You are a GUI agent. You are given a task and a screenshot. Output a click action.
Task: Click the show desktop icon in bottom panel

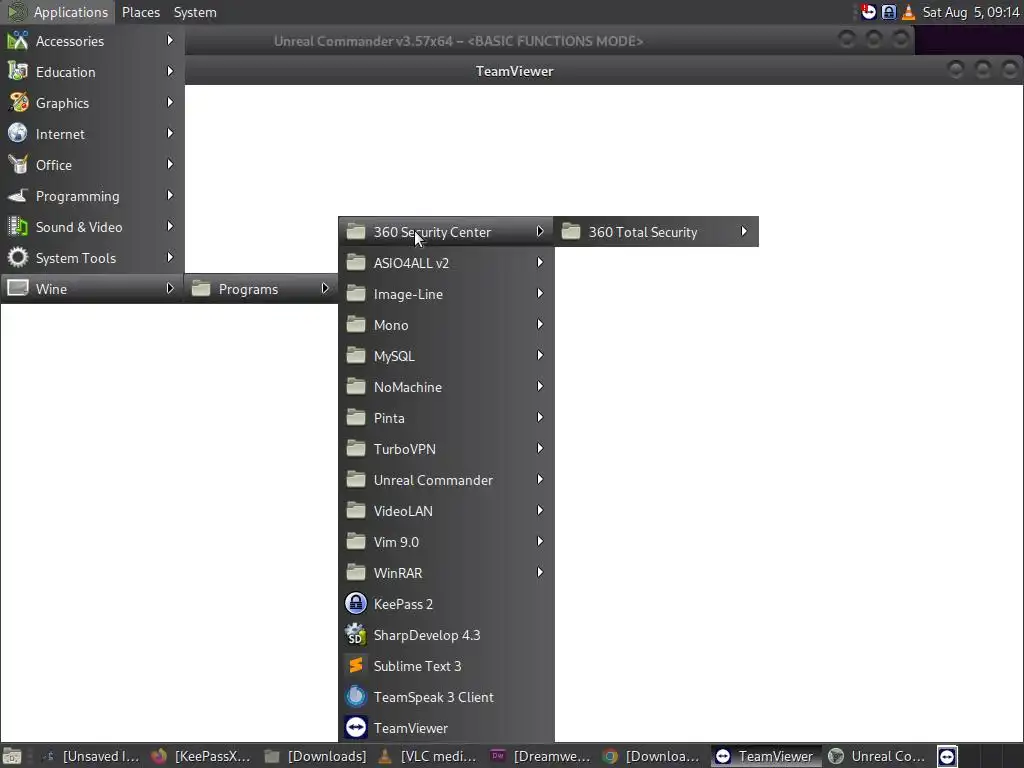click(x=12, y=756)
